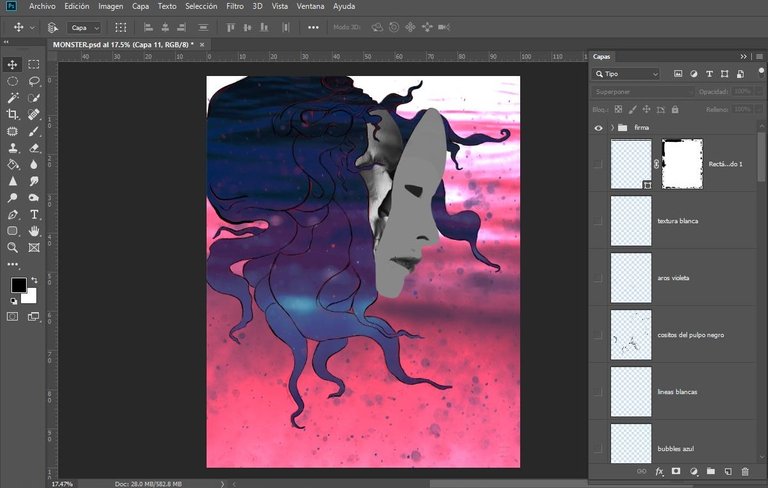Align left edges icon in options bar
Image resolution: width=768 pixels, height=488 pixels.
pos(148,27)
